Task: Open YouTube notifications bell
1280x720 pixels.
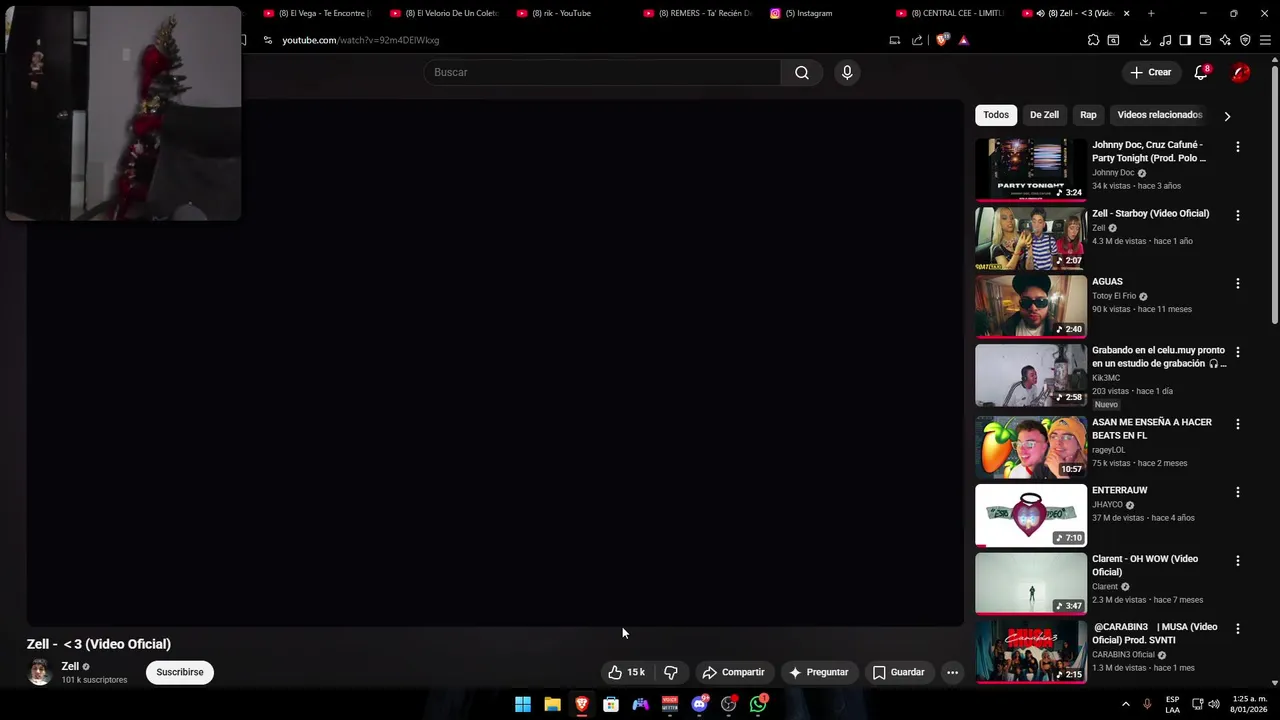Action: click(1201, 72)
